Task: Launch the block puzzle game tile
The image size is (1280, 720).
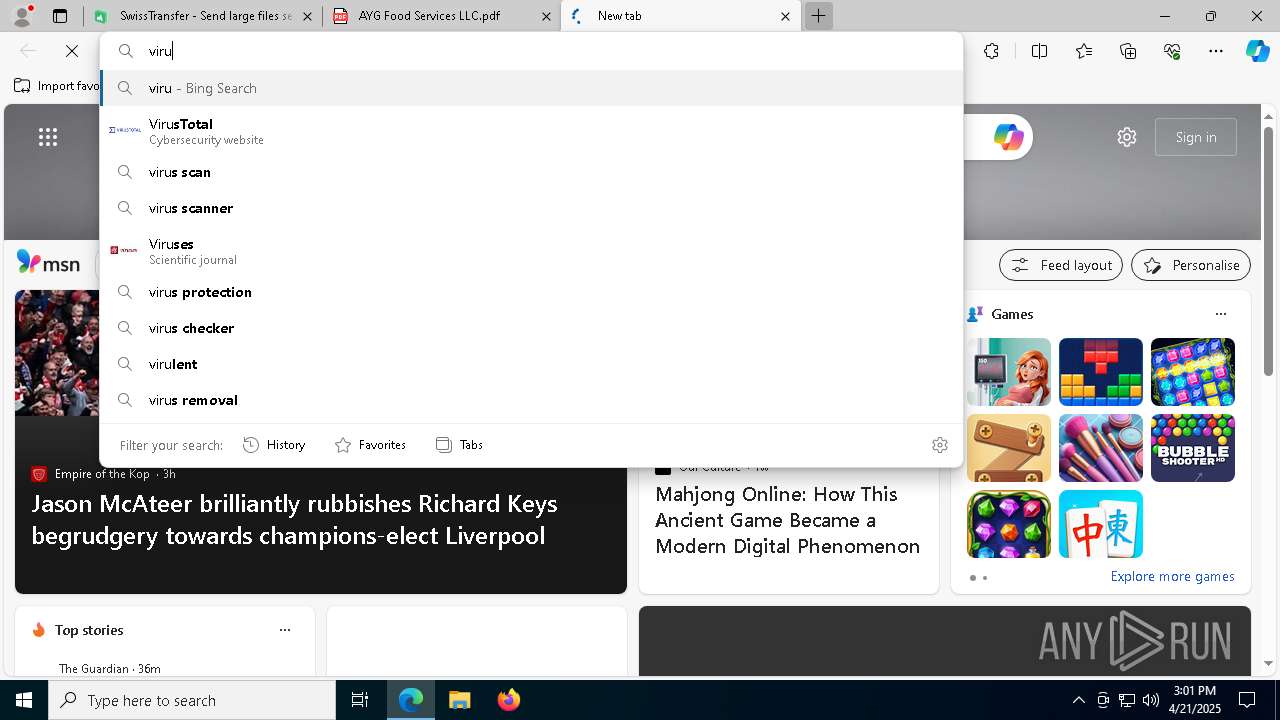Action: 1101,372
